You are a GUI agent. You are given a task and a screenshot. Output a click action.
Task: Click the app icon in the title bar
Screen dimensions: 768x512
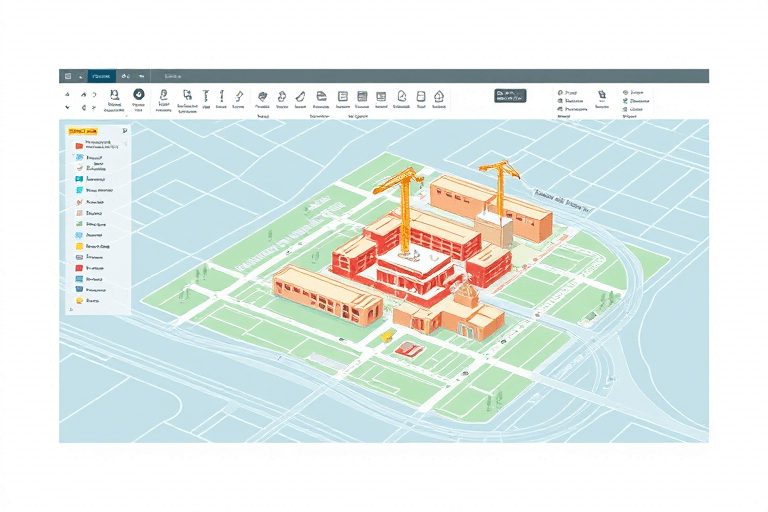coord(67,76)
